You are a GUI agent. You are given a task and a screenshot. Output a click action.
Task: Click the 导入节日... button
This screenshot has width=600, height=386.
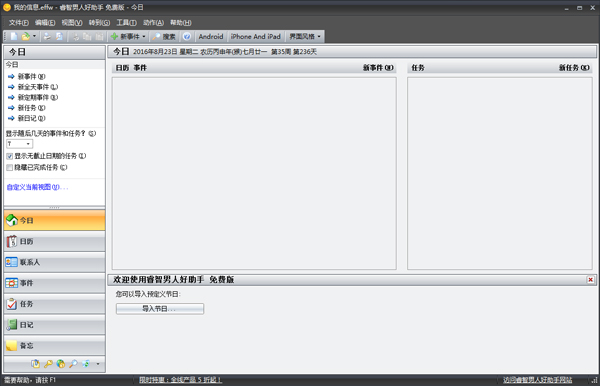tap(160, 309)
